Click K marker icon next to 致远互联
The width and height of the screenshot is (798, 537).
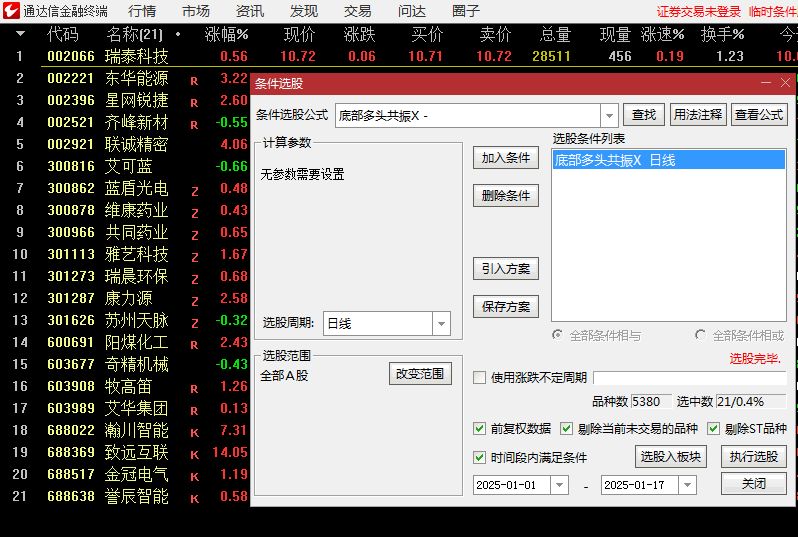click(x=194, y=455)
